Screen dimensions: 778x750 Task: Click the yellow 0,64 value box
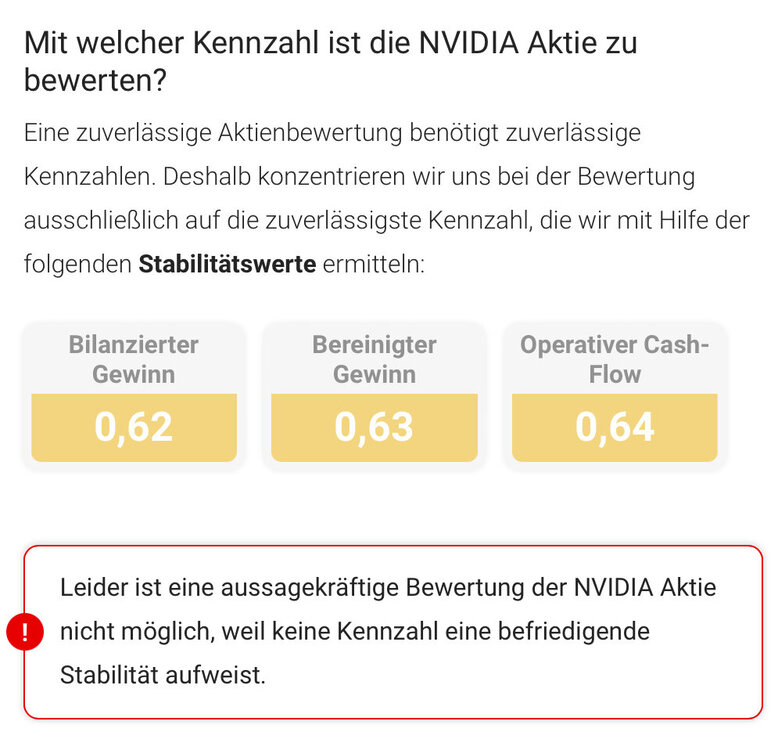tap(614, 427)
